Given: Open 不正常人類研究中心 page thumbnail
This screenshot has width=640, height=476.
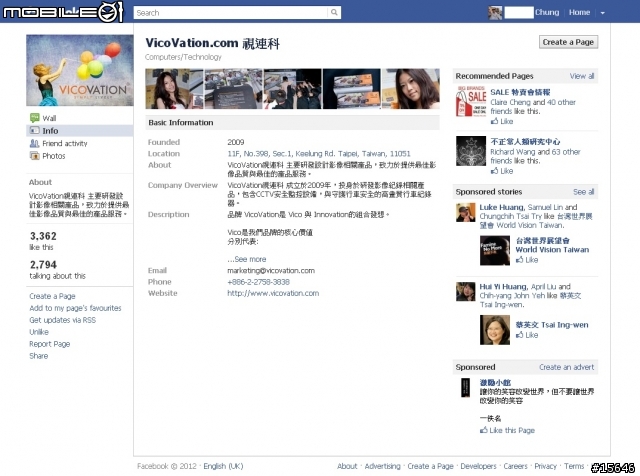Looking at the screenshot, I should point(471,151).
